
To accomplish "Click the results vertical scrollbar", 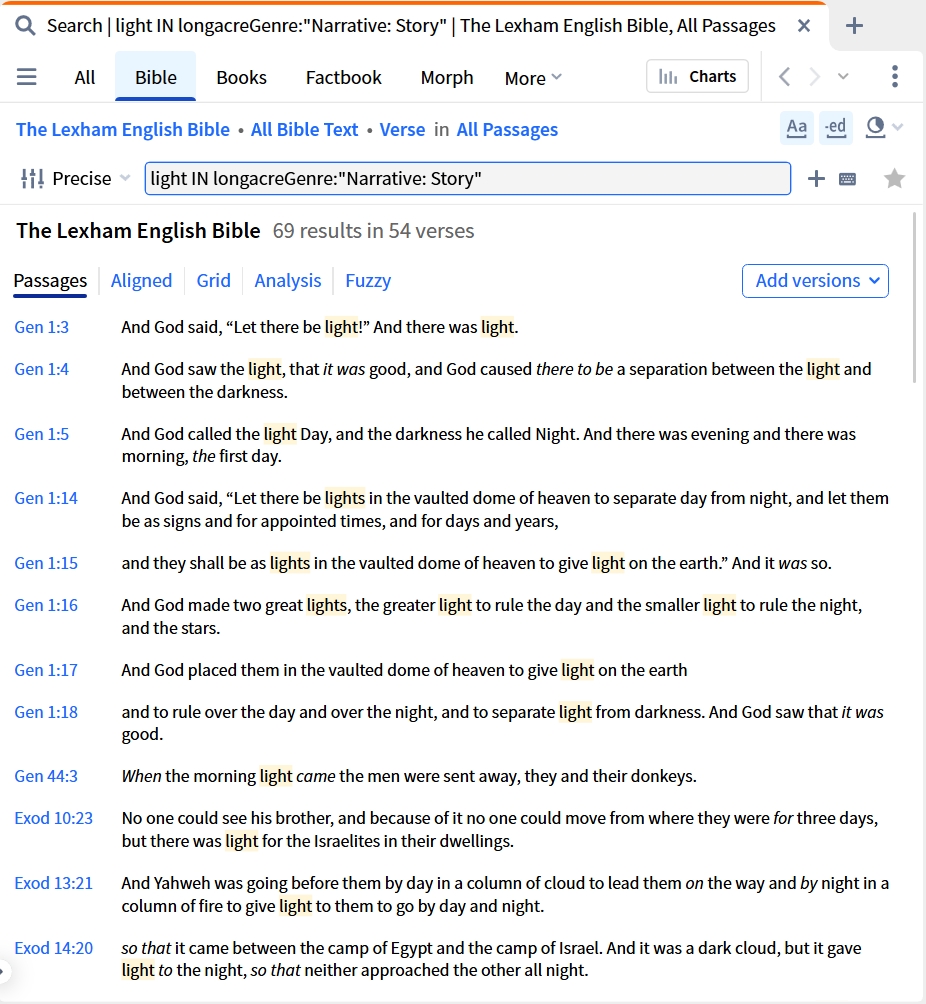I will 914,299.
